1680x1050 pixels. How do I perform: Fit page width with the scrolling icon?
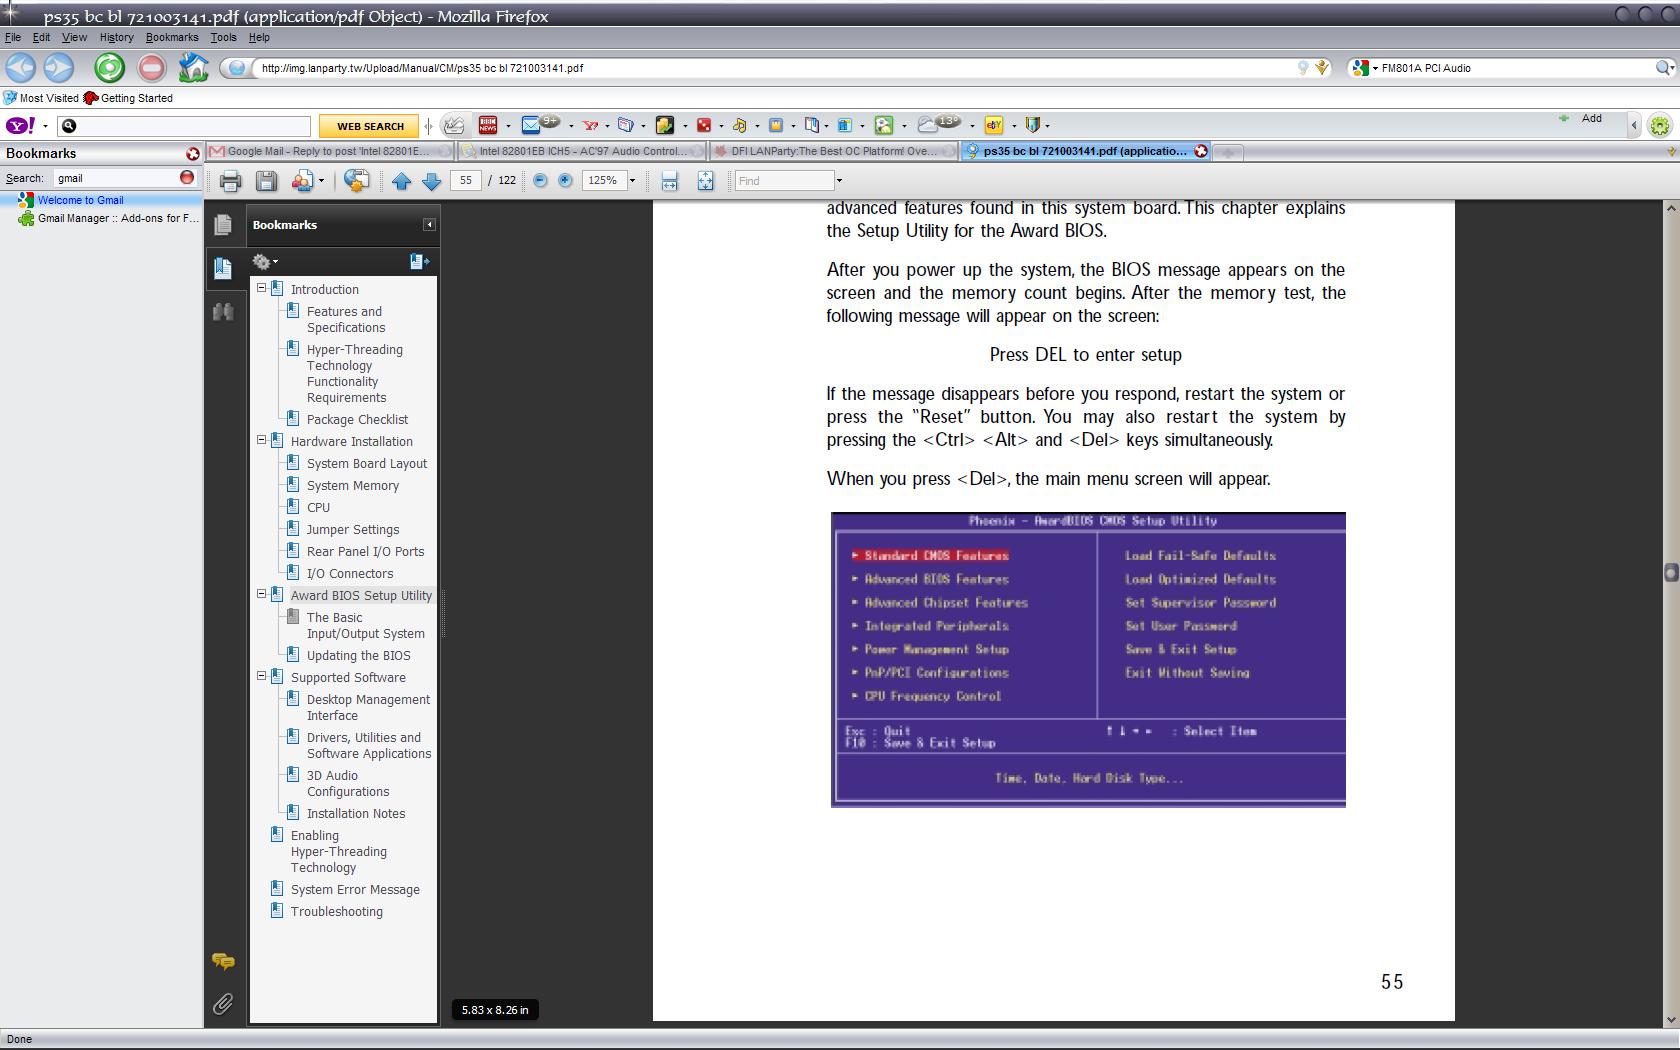tap(669, 181)
